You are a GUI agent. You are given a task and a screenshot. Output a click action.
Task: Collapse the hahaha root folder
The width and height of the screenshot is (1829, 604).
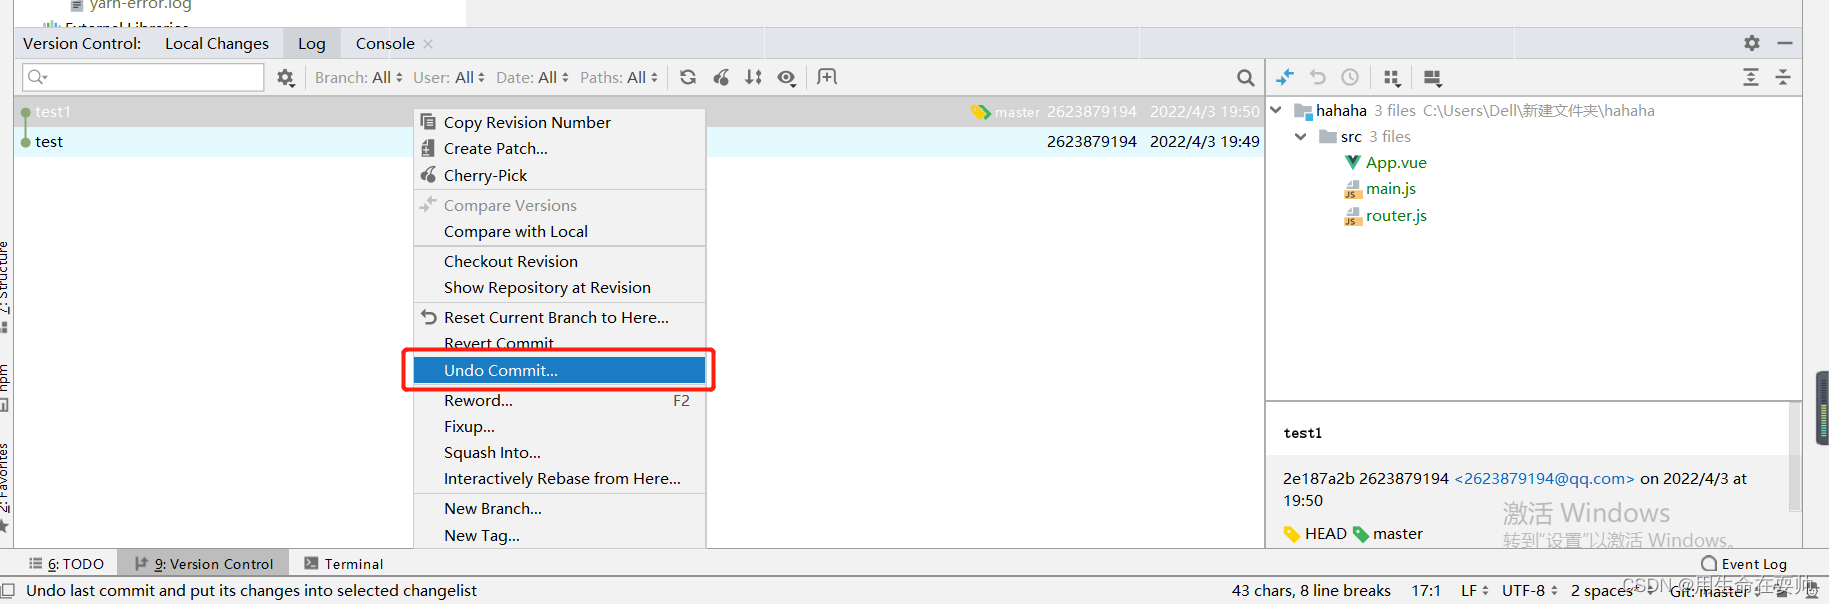coord(1277,110)
